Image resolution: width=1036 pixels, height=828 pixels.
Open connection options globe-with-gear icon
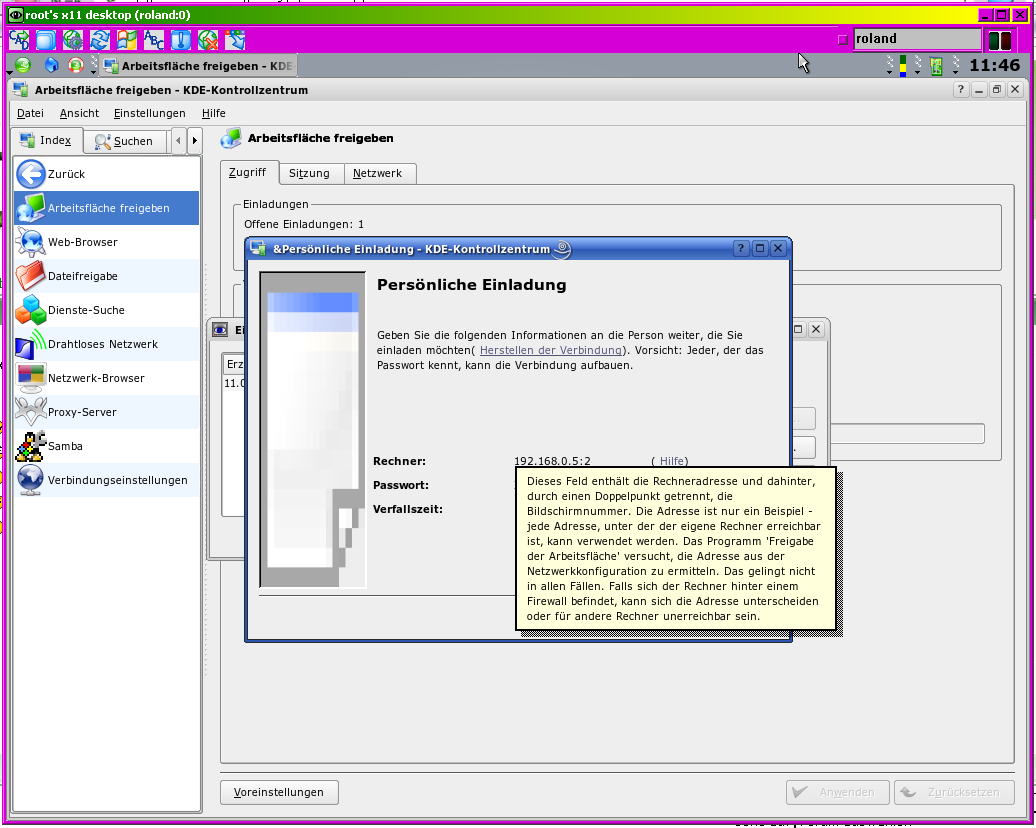[x=73, y=40]
